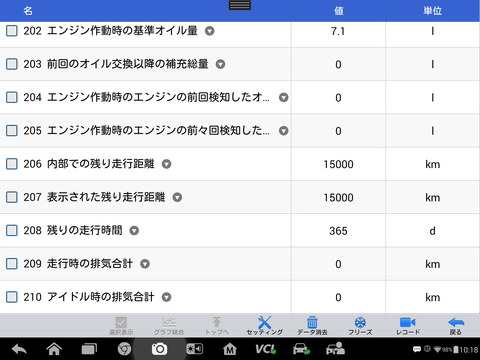
Task: Check the battery status indicator
Action: click(x=456, y=350)
